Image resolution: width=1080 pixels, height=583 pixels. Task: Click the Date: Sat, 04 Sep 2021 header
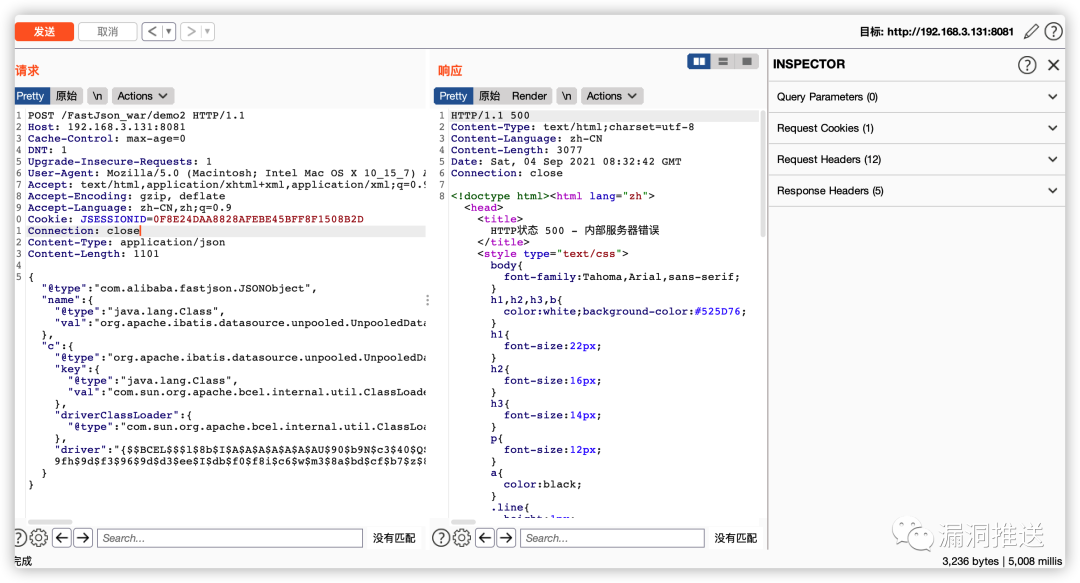[566, 161]
